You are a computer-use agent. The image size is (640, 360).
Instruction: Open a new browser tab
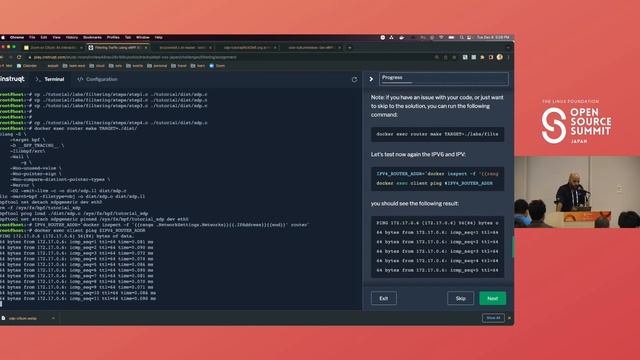pos(349,48)
